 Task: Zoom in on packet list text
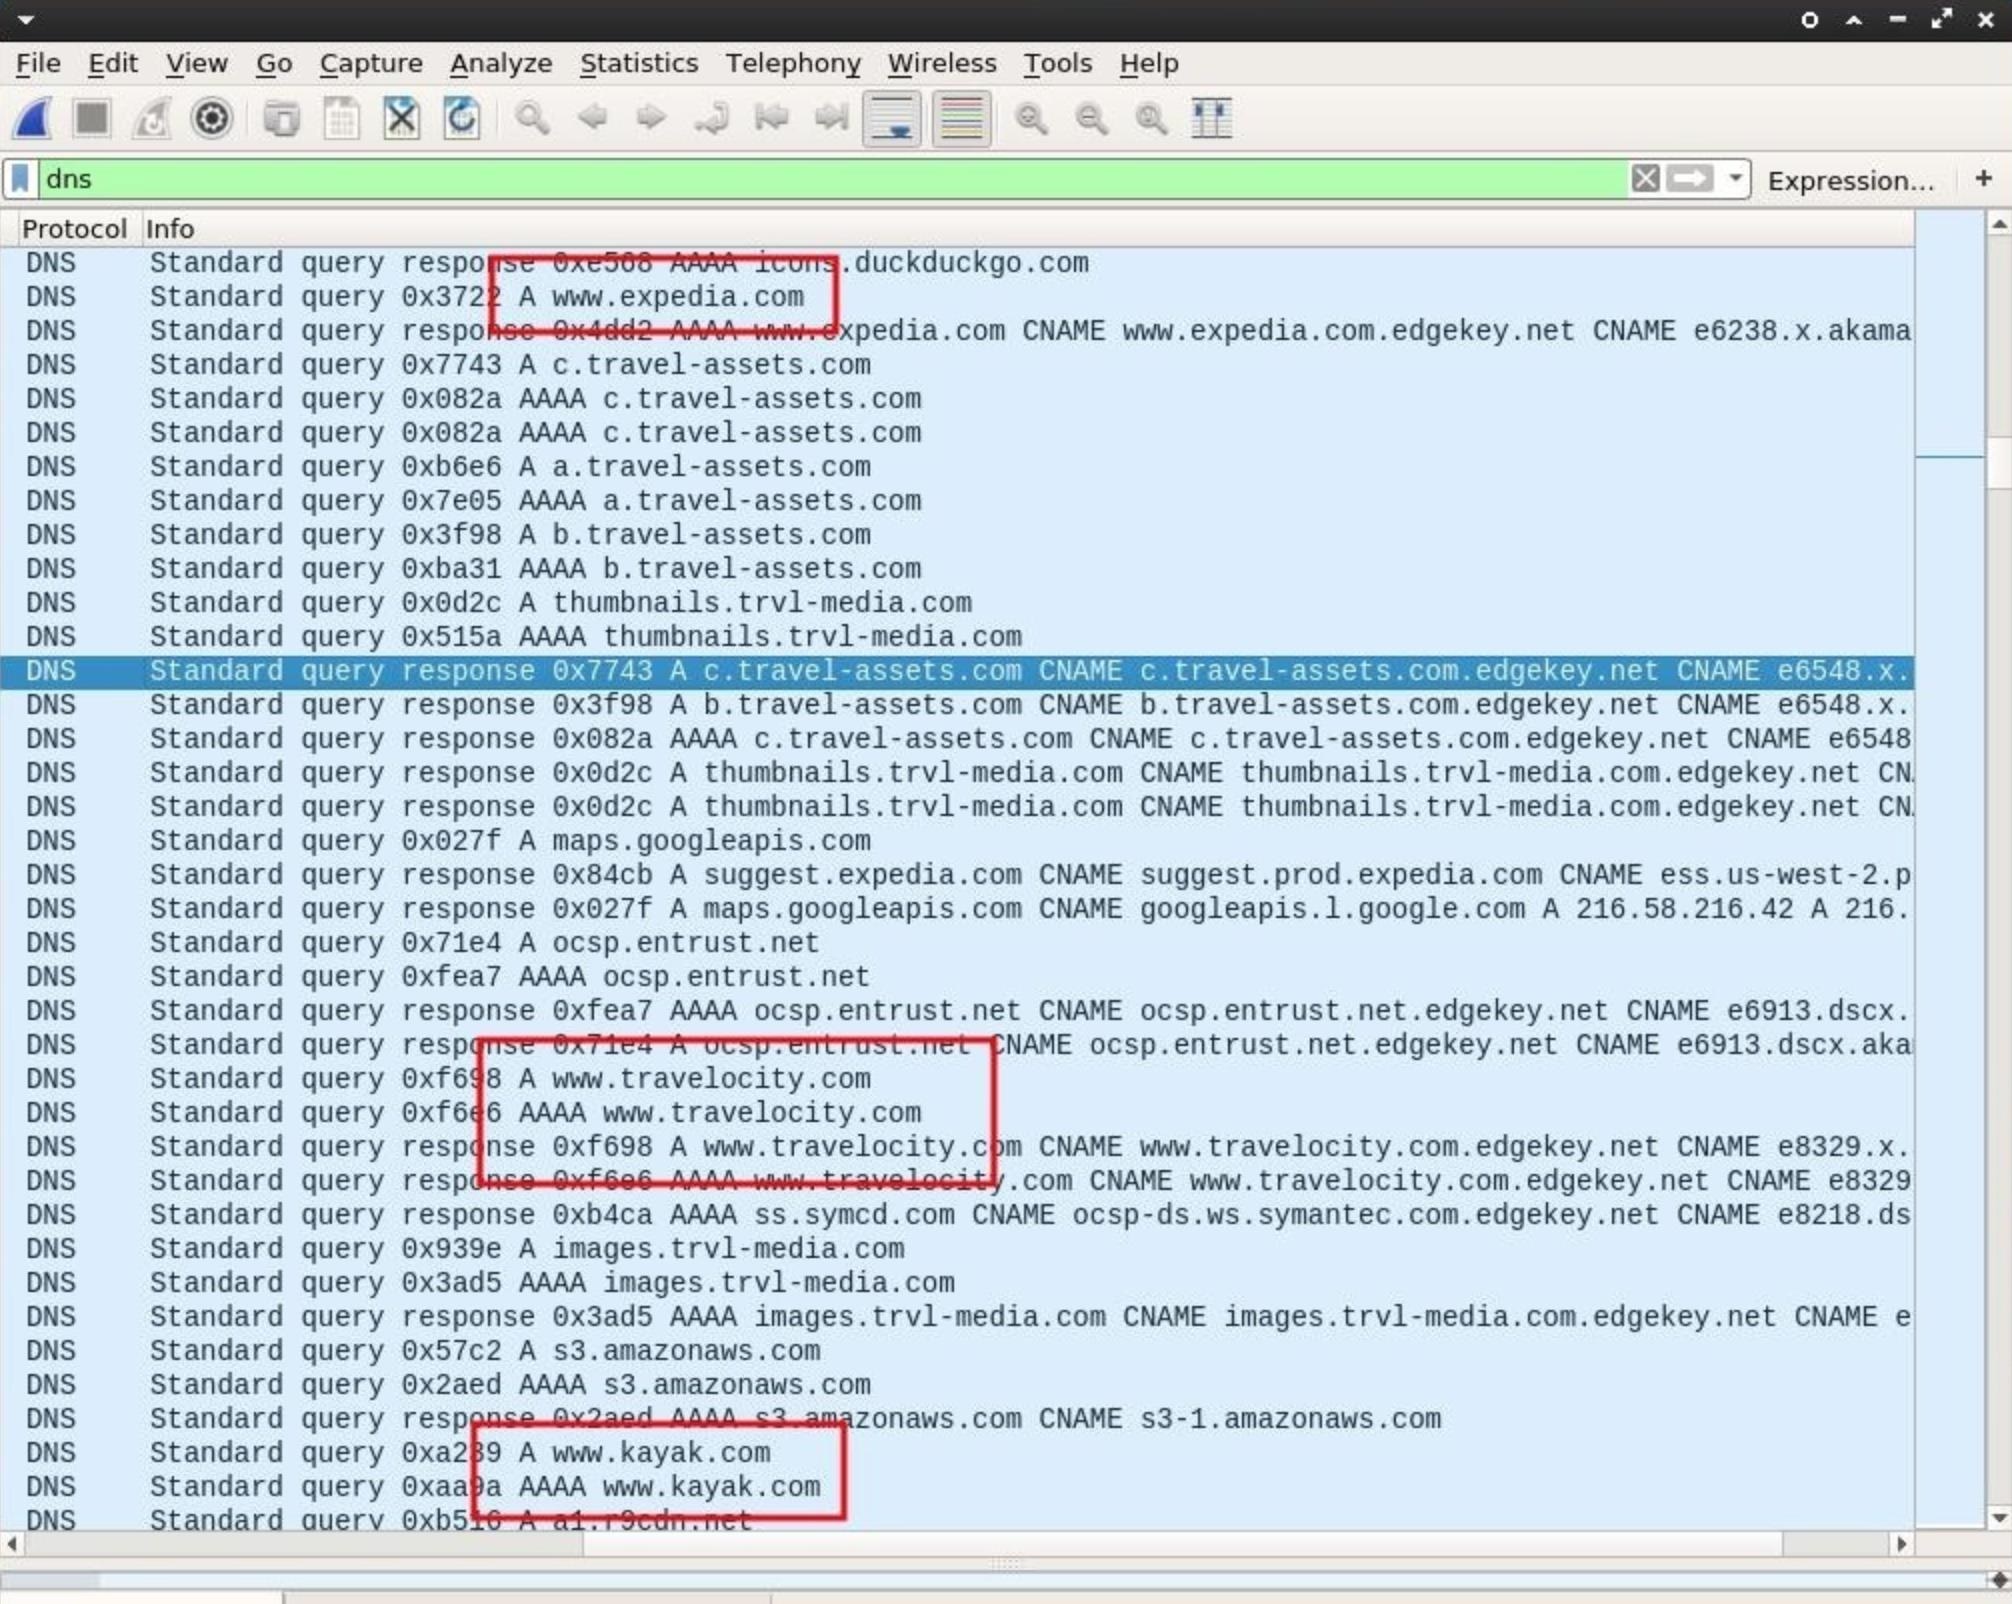[1031, 119]
